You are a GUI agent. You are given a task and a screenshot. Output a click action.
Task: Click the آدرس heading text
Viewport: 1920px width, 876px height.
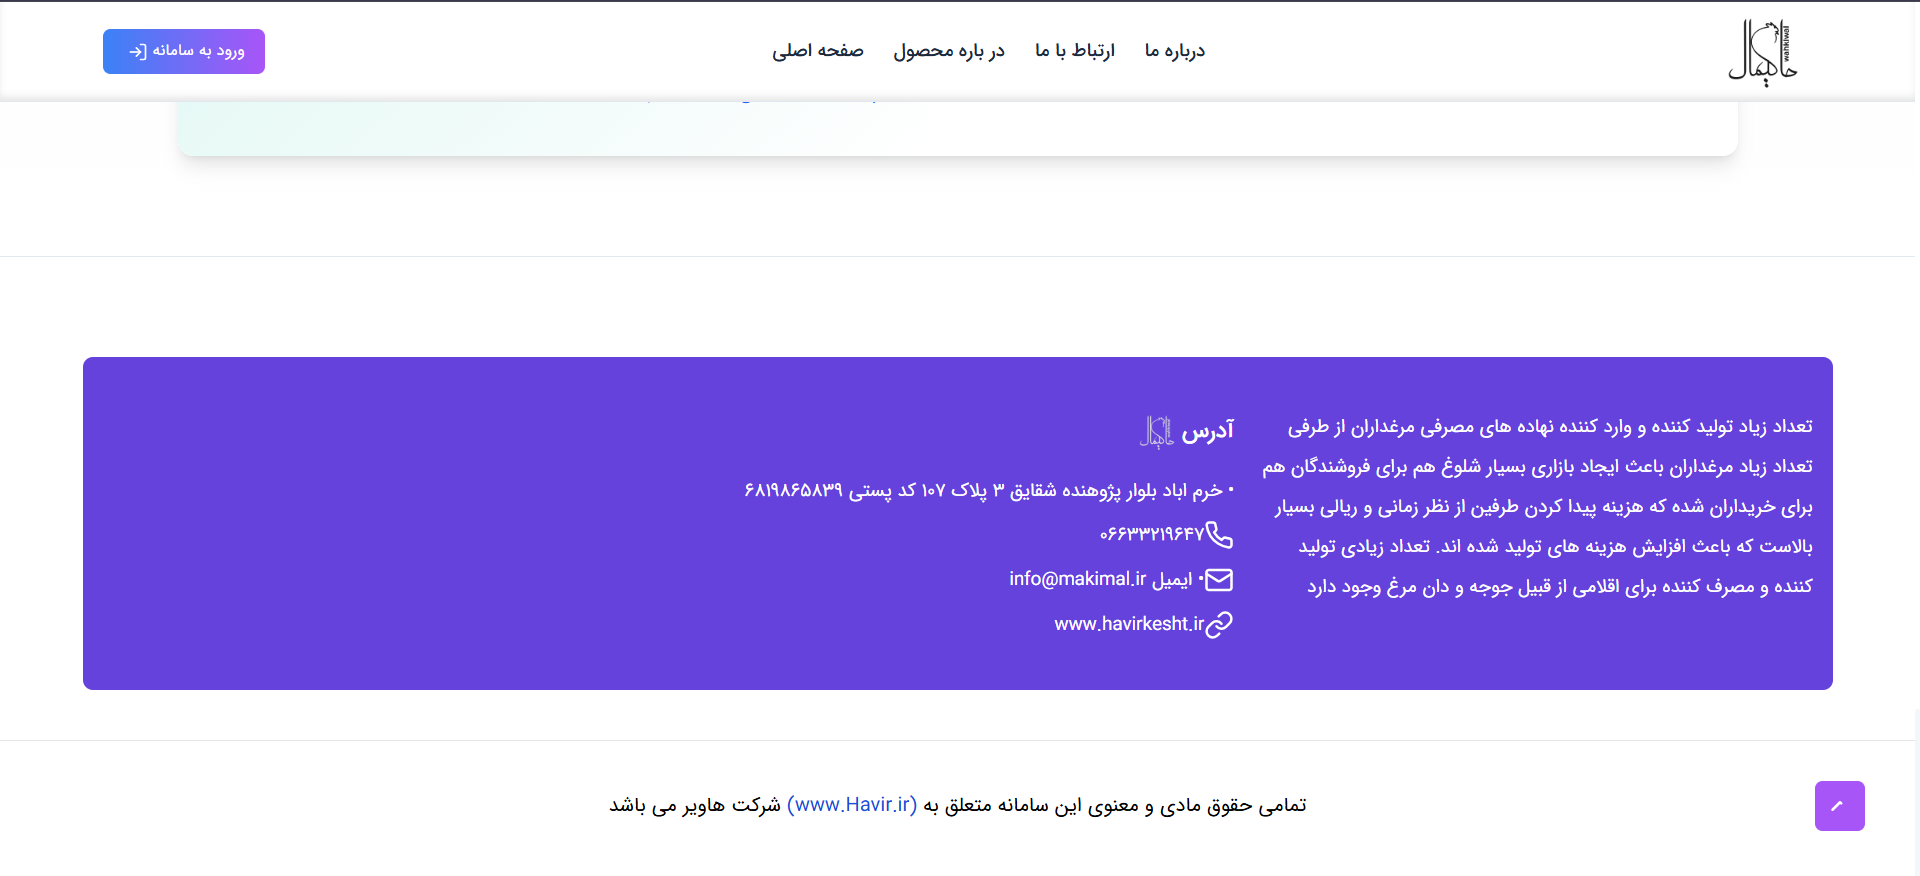pos(1208,431)
